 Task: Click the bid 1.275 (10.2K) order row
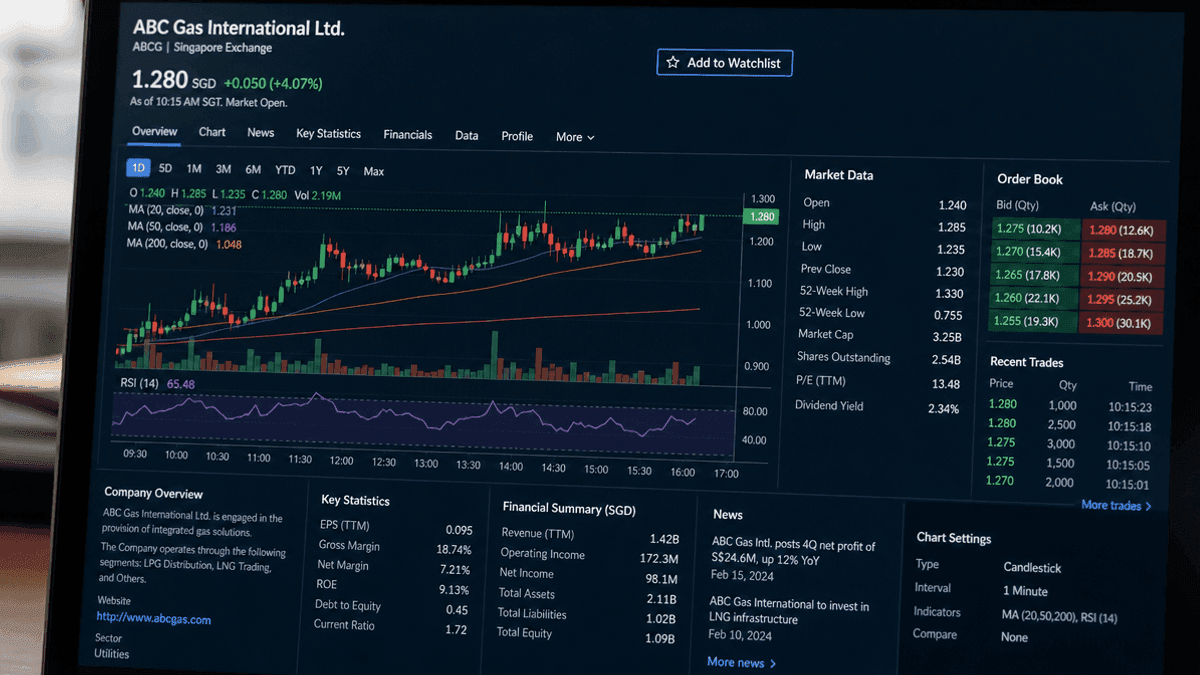tap(1035, 228)
